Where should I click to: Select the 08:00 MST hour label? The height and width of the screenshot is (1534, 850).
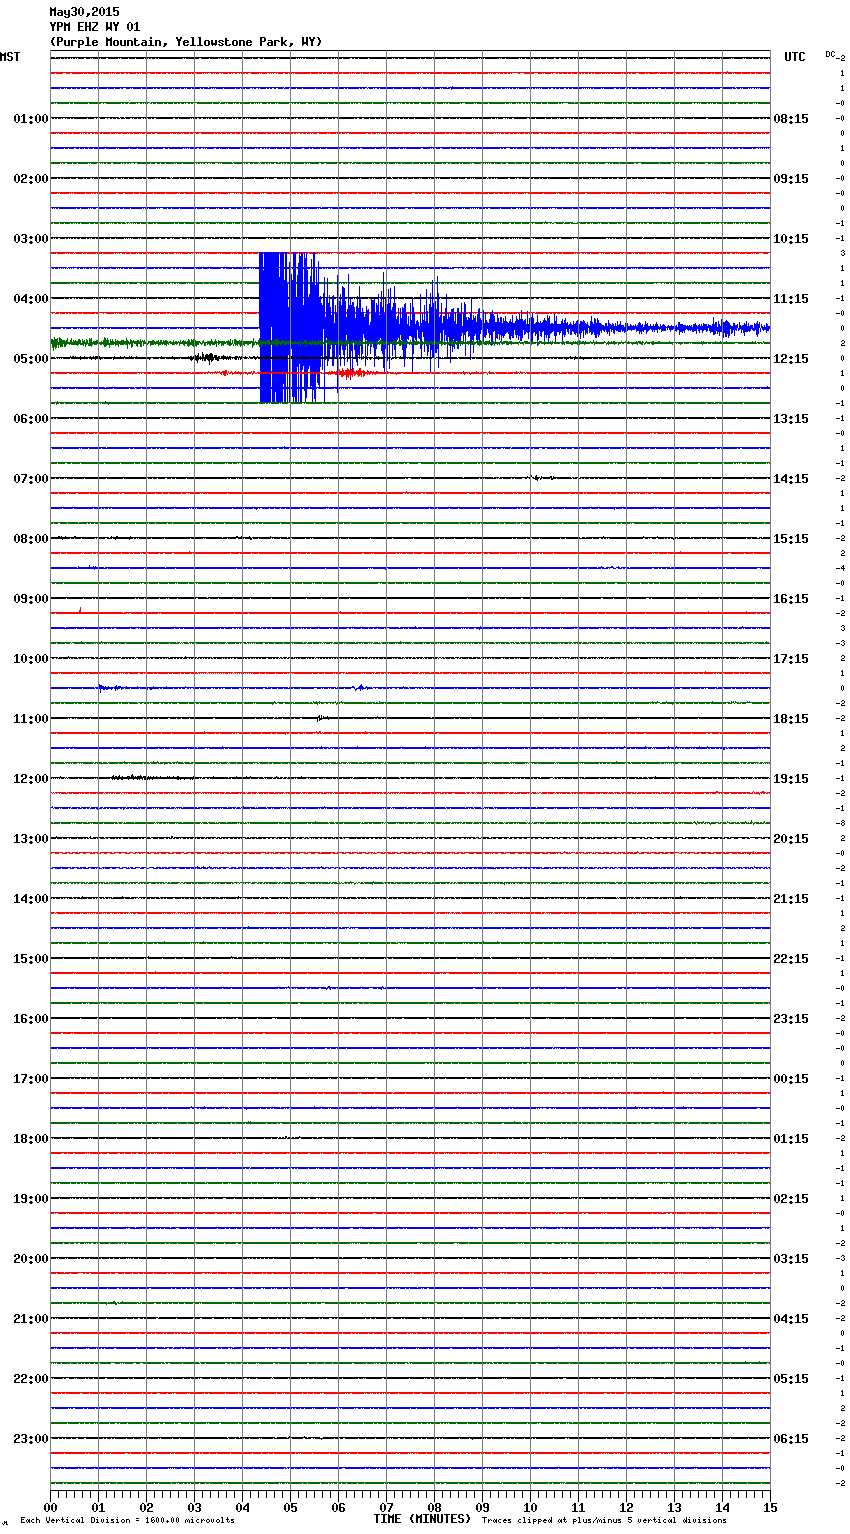[31, 539]
